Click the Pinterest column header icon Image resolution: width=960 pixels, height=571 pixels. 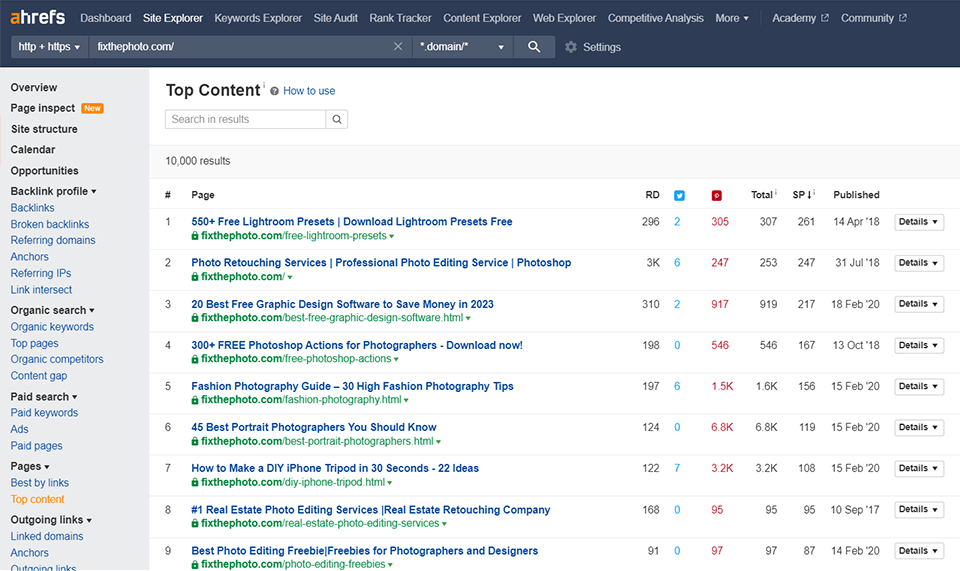[716, 195]
